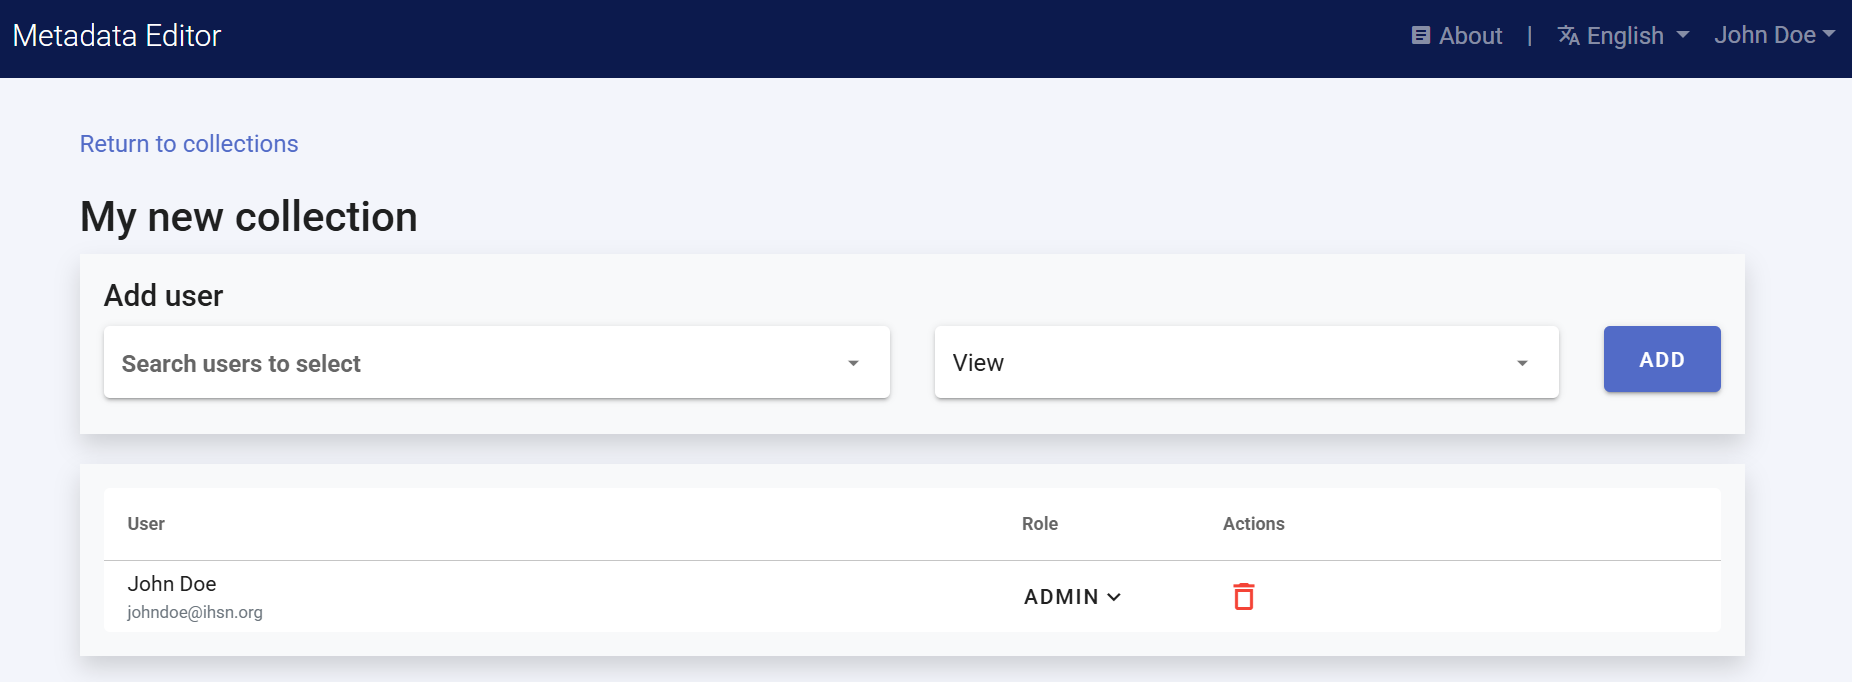
Task: Open the English language menu
Action: click(1625, 36)
